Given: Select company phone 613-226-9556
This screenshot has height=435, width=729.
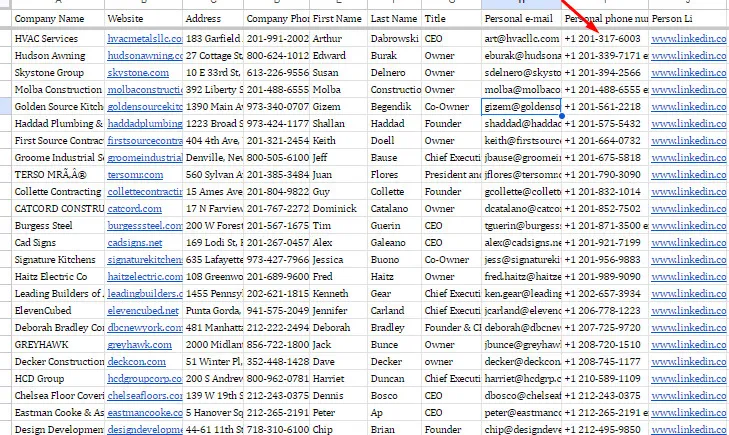Looking at the screenshot, I should click(x=277, y=73).
